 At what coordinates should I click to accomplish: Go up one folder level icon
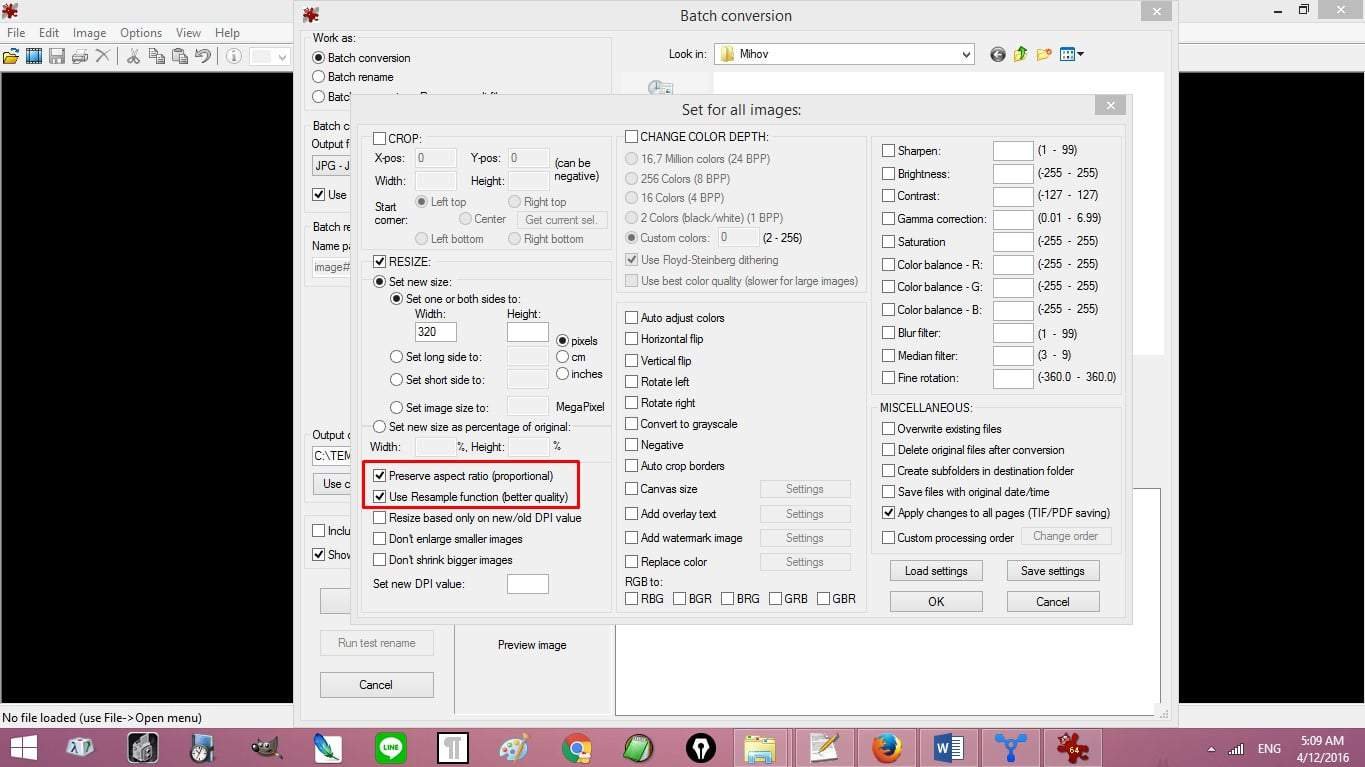(1020, 54)
